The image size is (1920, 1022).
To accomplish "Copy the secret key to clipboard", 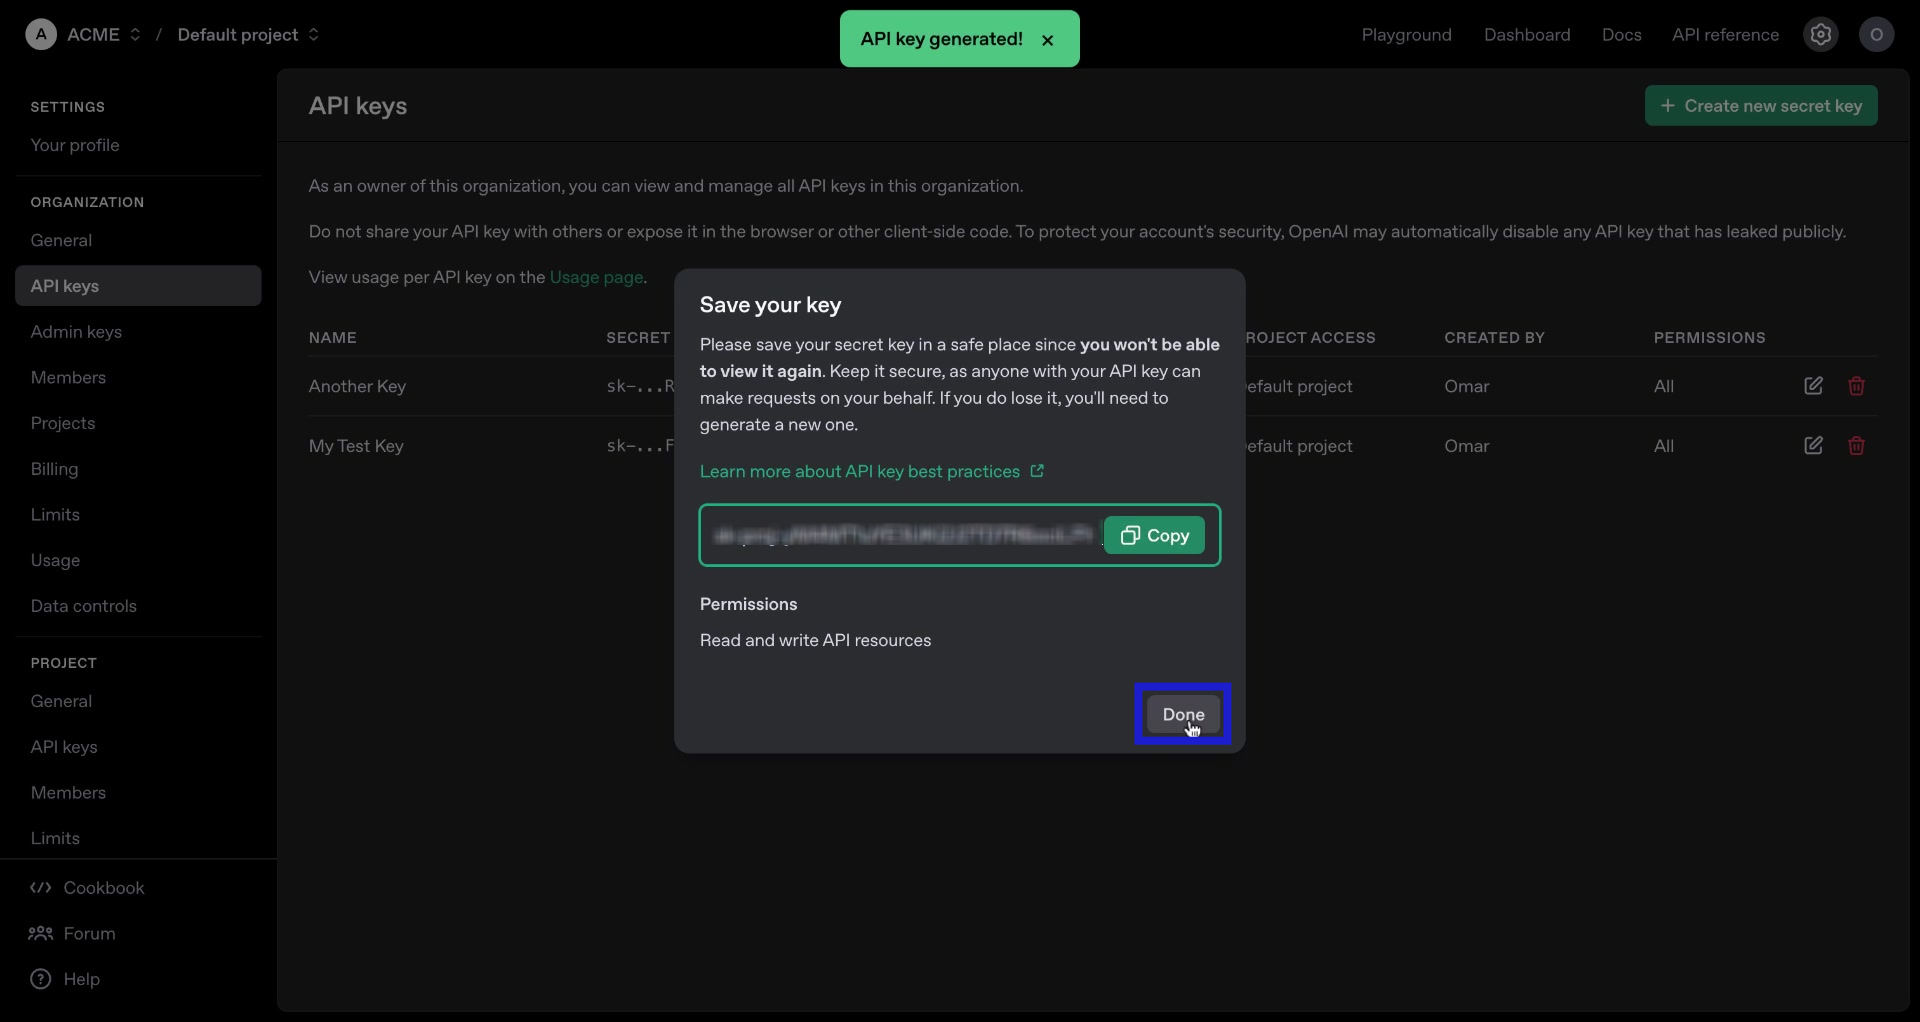I will click(1155, 535).
